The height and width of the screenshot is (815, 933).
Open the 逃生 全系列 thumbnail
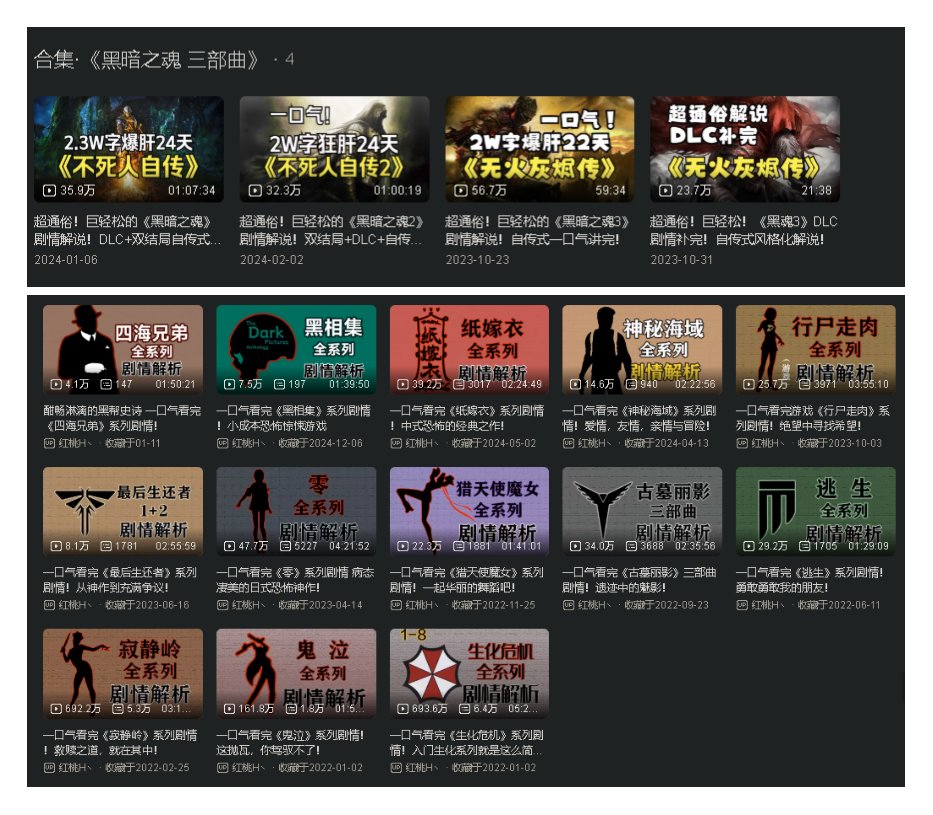pyautogui.click(x=816, y=512)
